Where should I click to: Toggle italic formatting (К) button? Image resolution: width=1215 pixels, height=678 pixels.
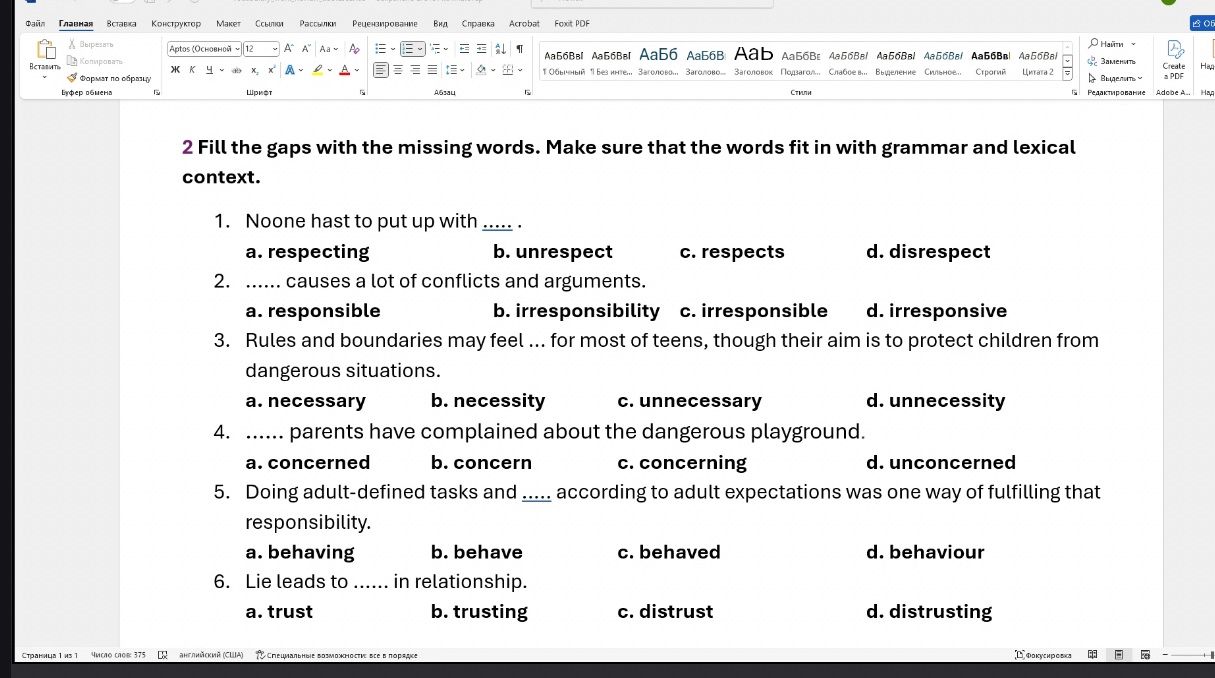pyautogui.click(x=191, y=69)
